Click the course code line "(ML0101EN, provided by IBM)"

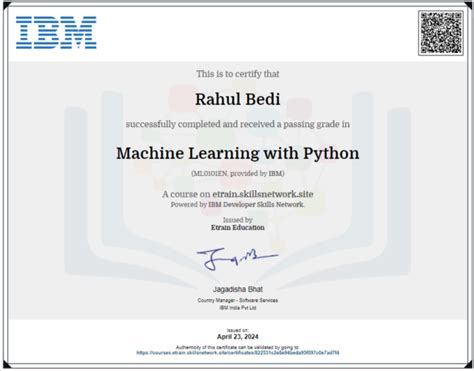237,173
